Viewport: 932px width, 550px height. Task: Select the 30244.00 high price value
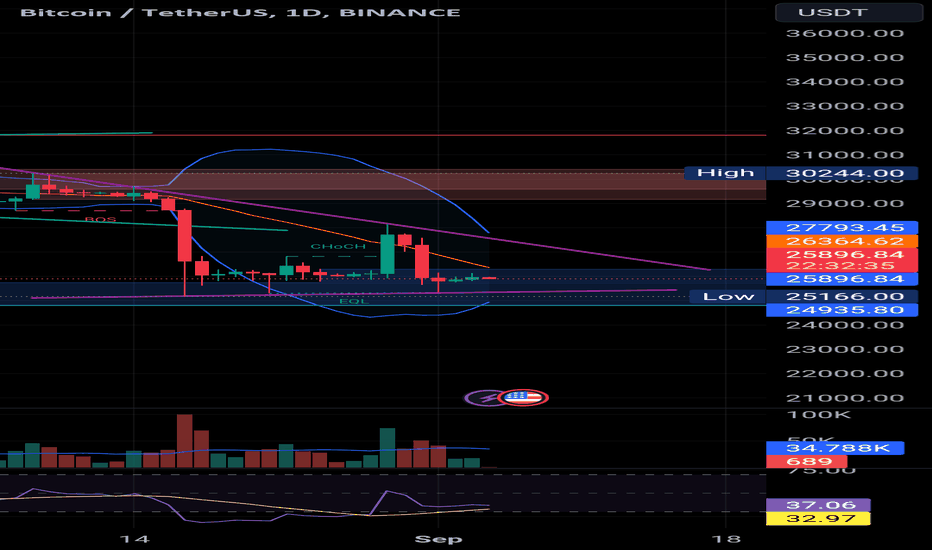point(844,174)
